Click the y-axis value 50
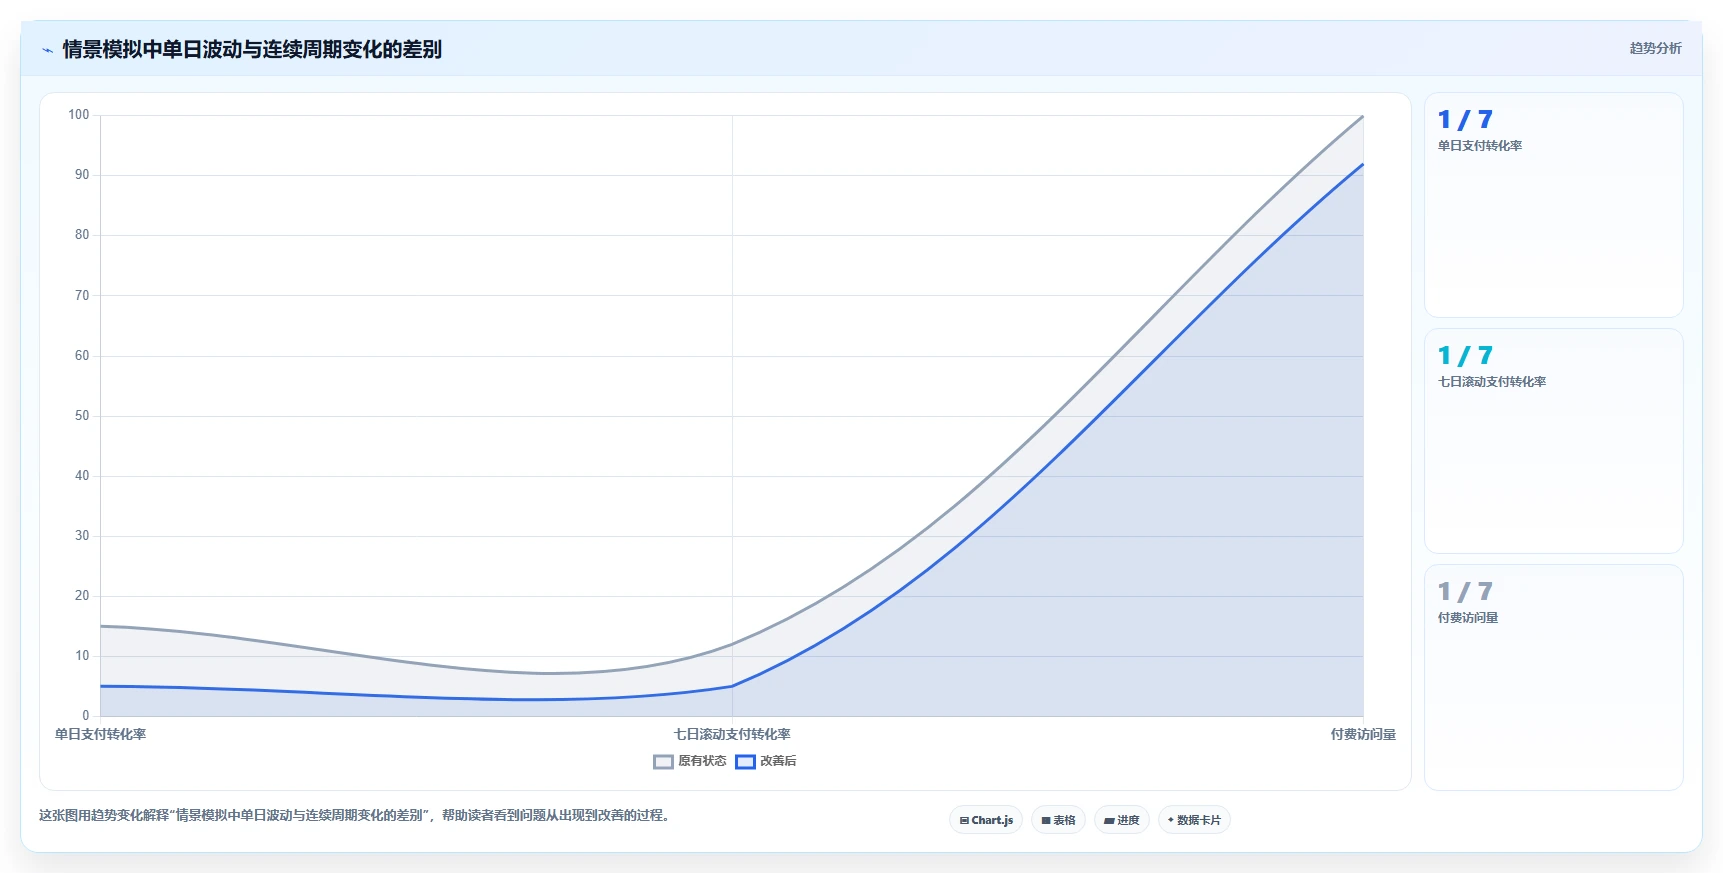This screenshot has height=873, width=1723. click(x=82, y=416)
